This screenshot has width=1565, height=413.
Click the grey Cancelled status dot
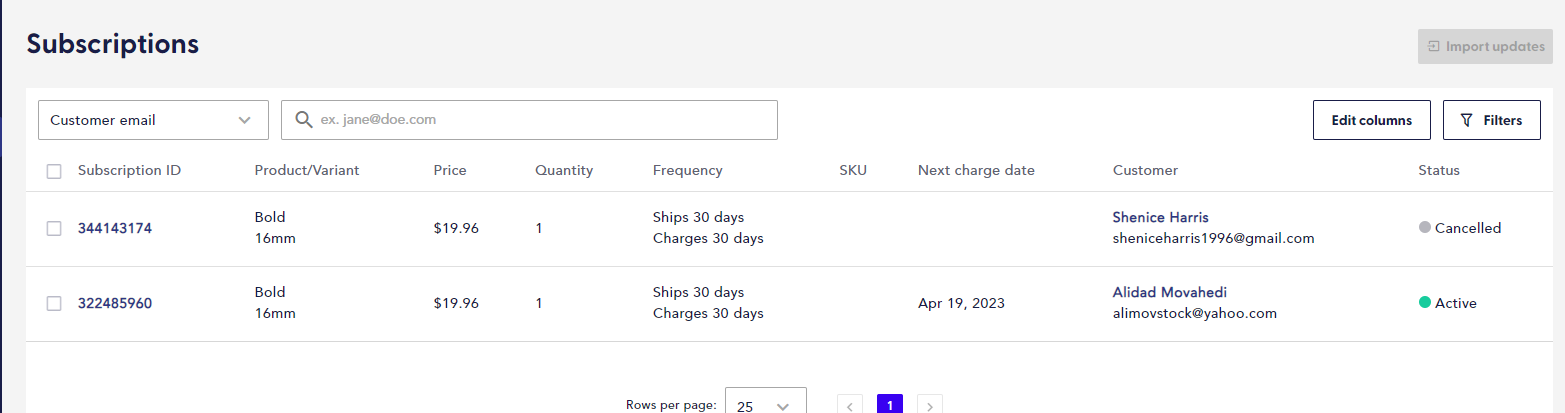(x=1425, y=227)
